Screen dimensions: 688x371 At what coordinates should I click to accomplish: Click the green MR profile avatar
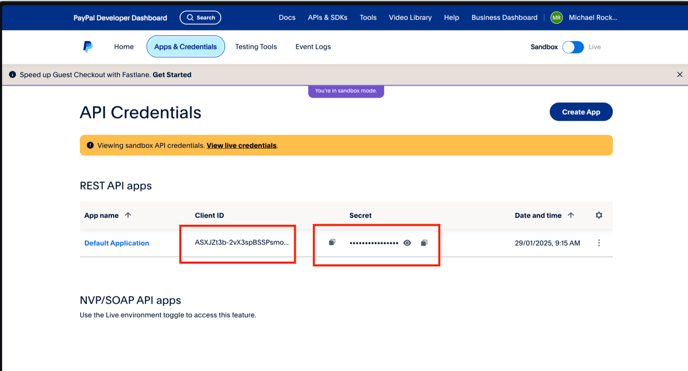pyautogui.click(x=556, y=18)
